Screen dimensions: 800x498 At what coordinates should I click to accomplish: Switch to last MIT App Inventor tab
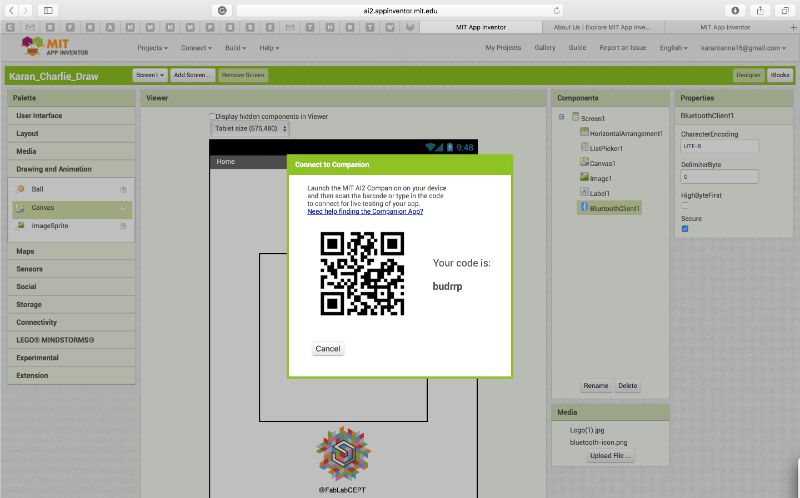click(725, 27)
